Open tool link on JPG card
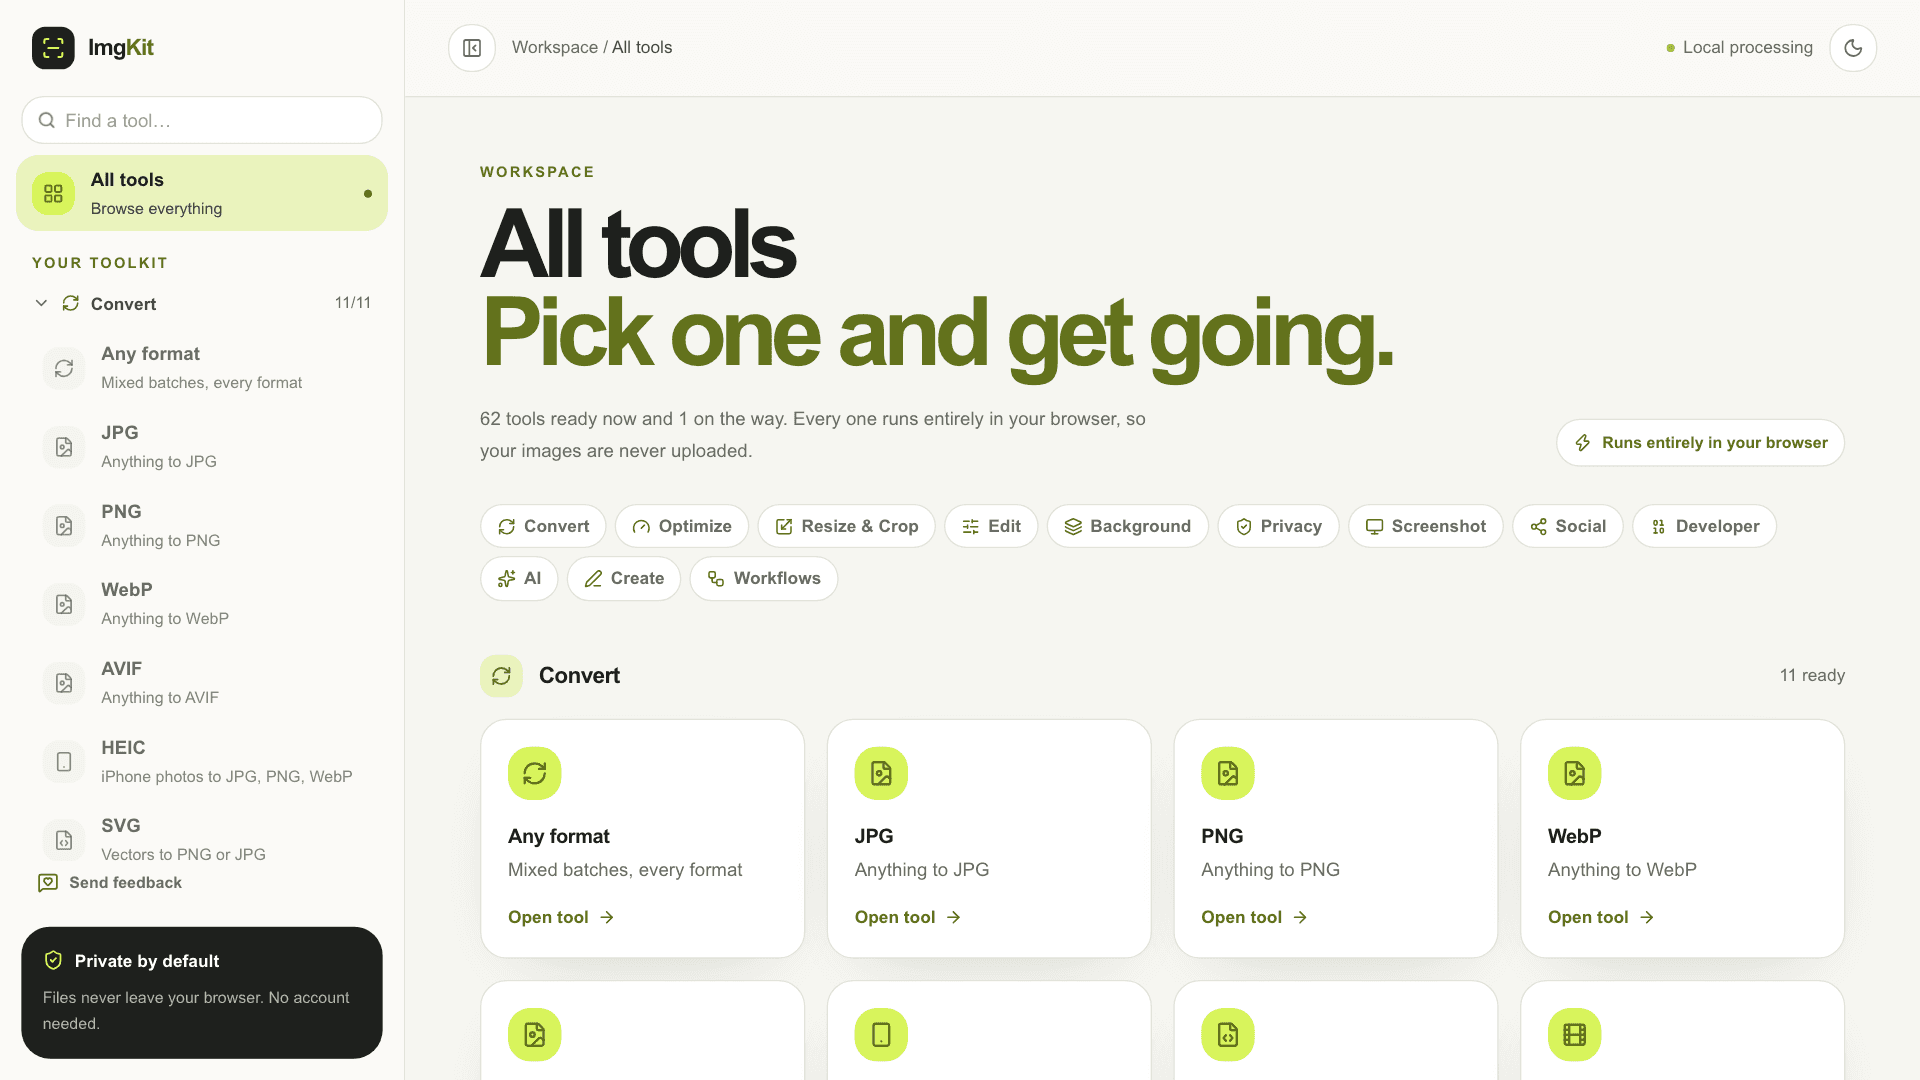Image resolution: width=1920 pixels, height=1080 pixels. [908, 917]
